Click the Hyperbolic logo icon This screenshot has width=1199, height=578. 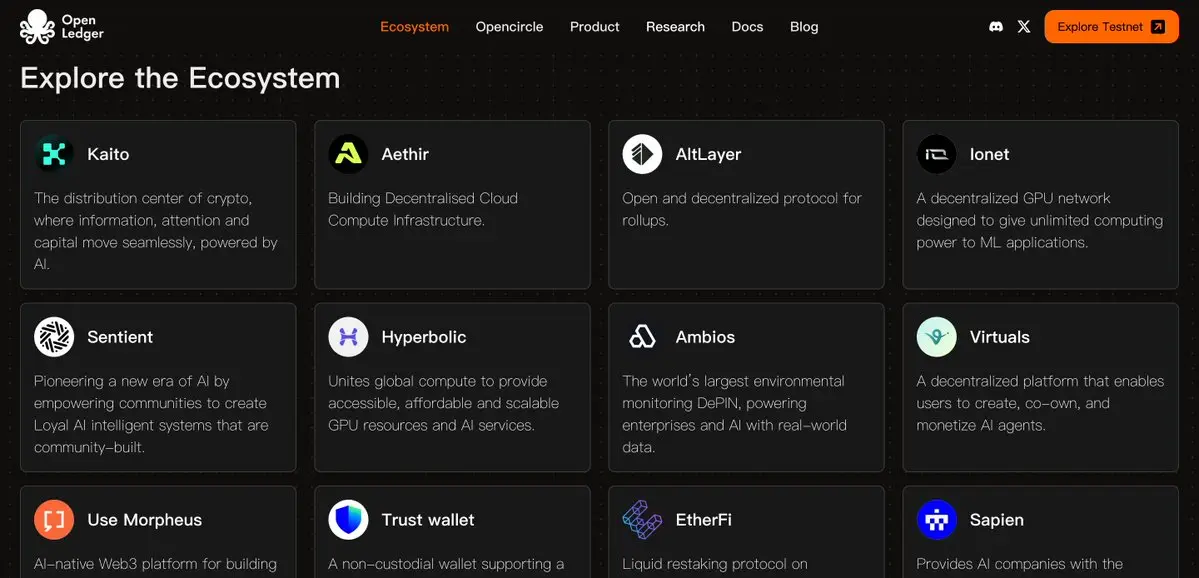pos(348,337)
